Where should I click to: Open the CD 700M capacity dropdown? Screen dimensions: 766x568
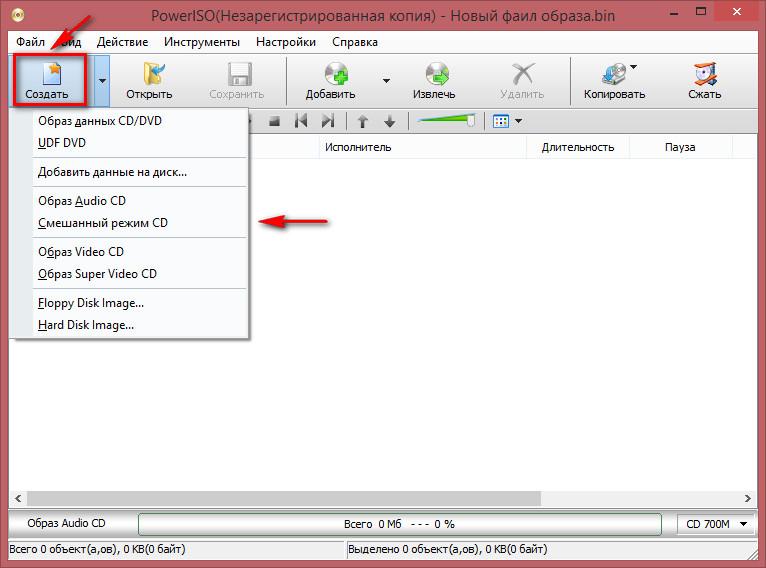click(717, 524)
